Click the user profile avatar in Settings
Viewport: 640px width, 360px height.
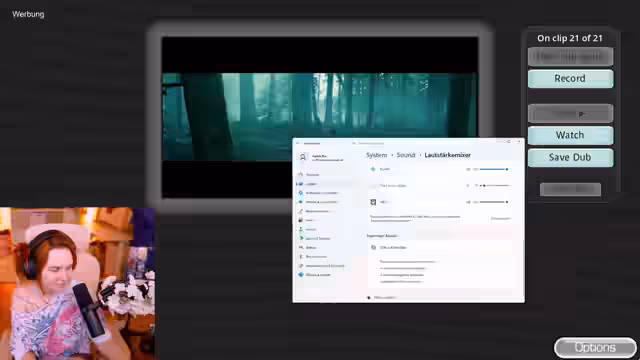point(303,157)
